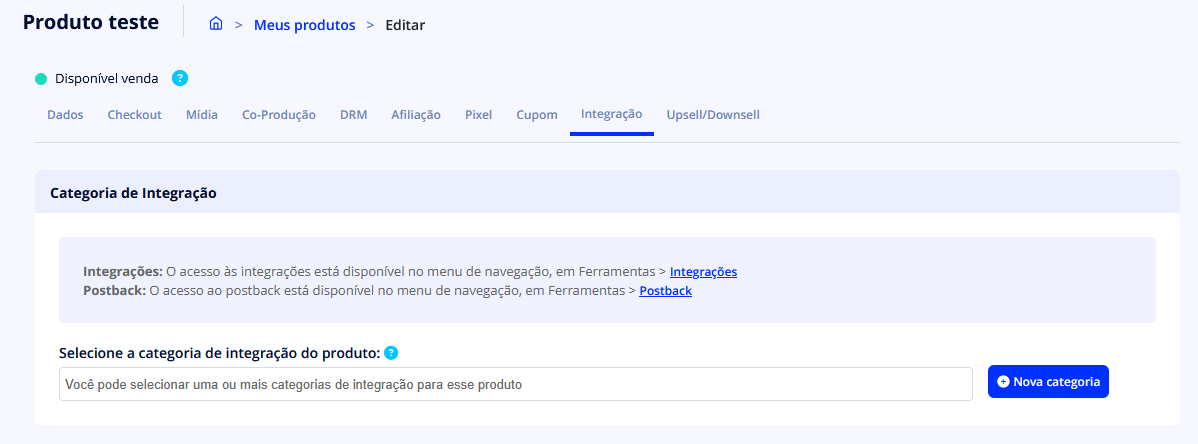
Task: Click the Editar breadcrumb item
Action: pos(405,25)
